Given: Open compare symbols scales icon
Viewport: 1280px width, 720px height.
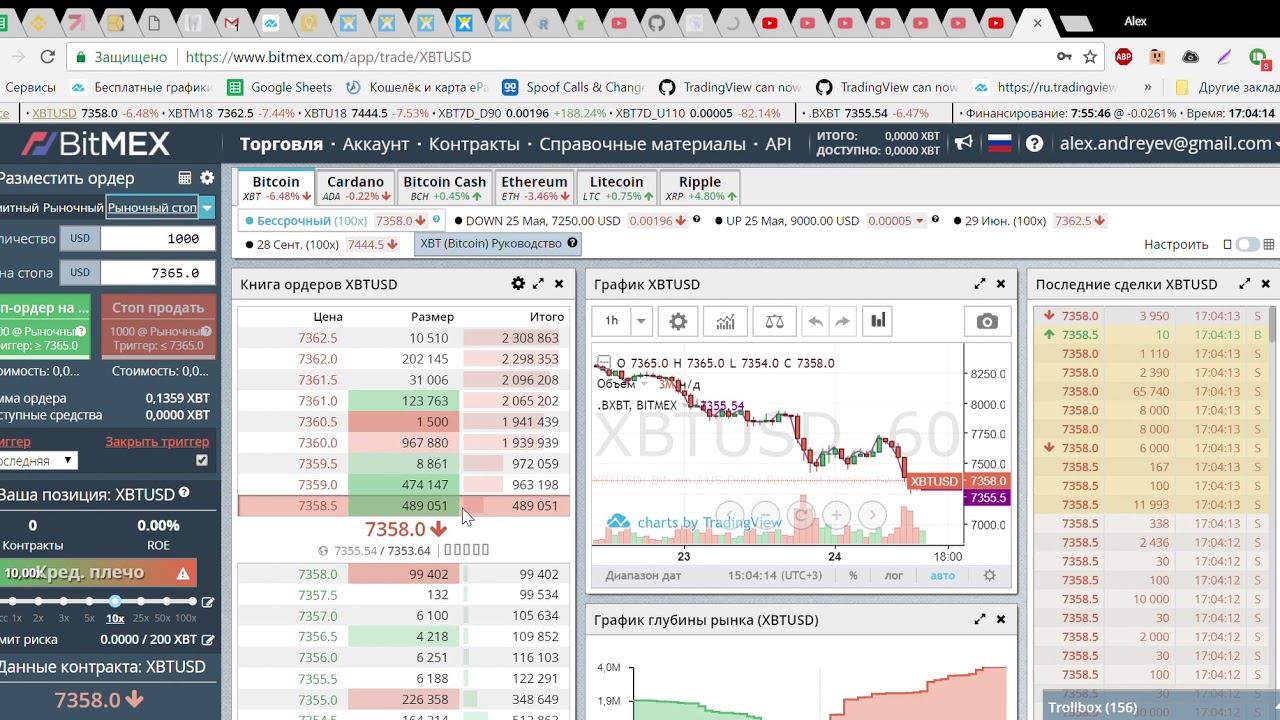Looking at the screenshot, I should click(x=774, y=321).
